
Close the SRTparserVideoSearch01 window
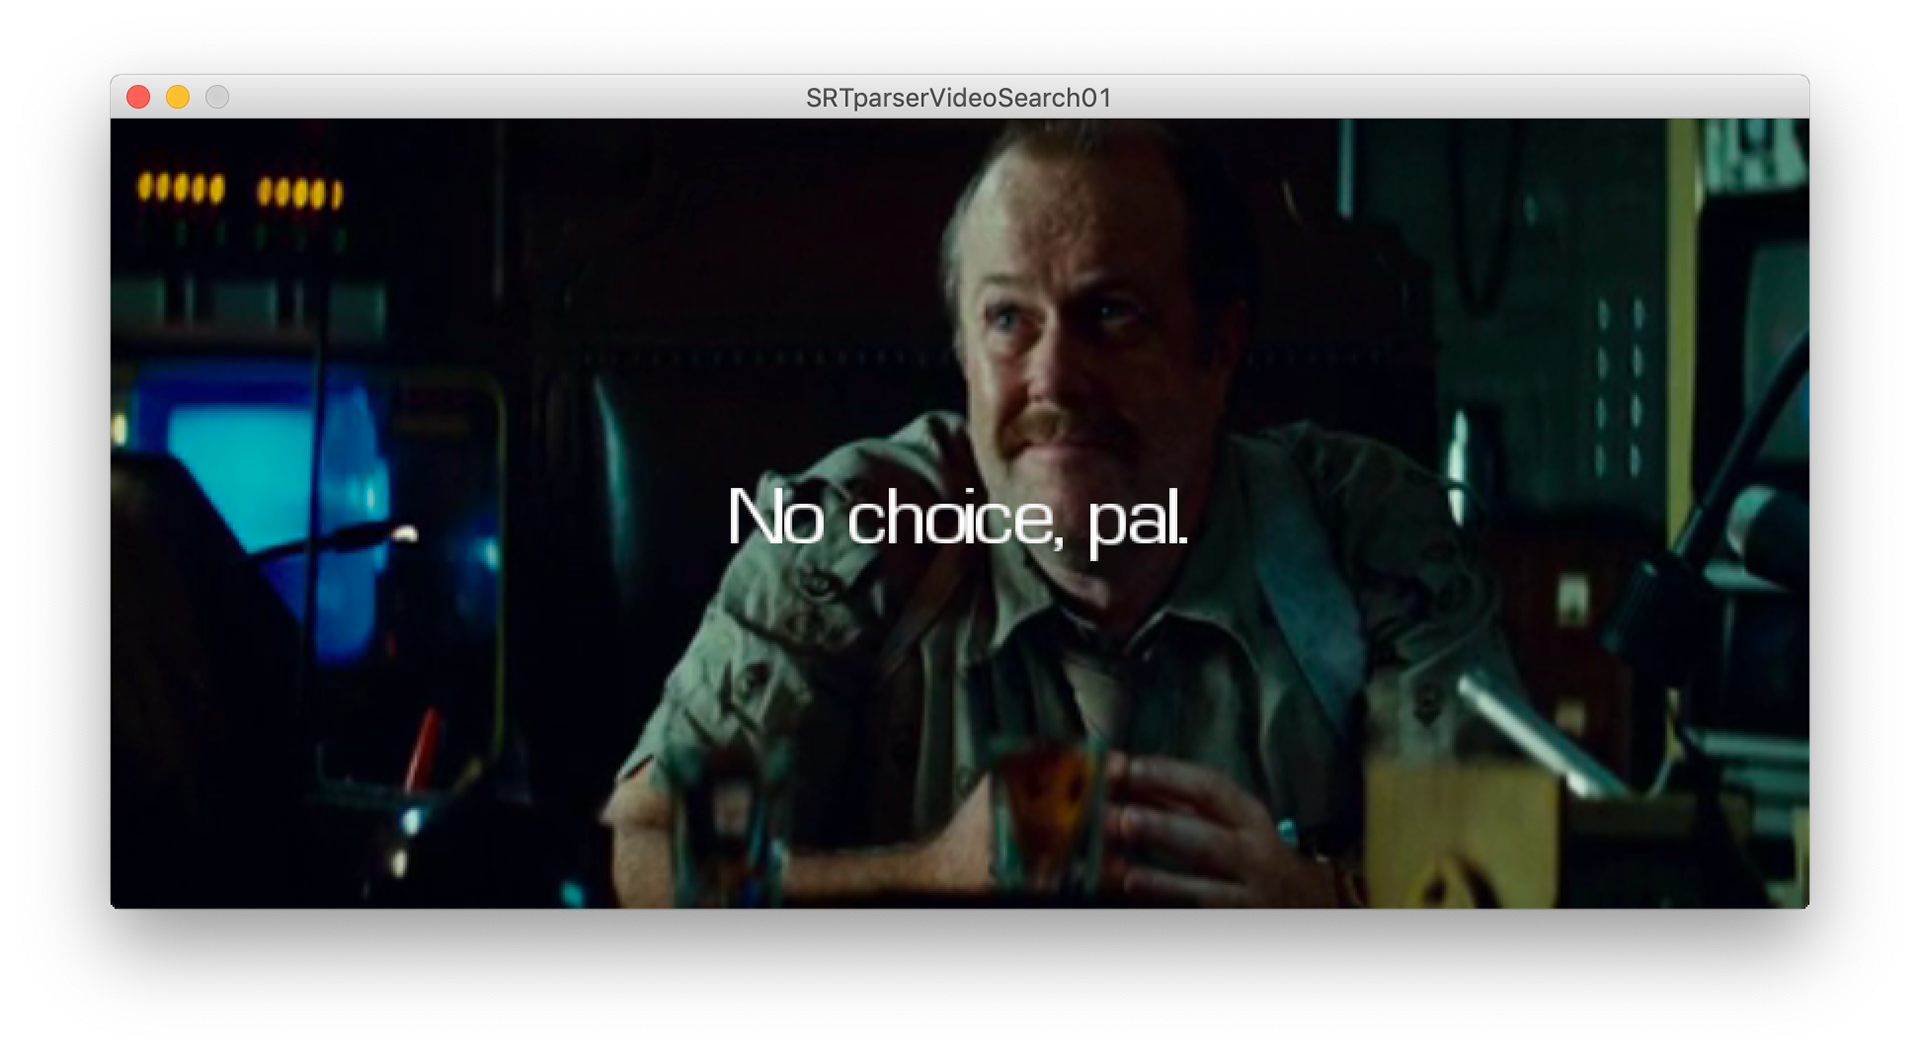click(x=138, y=97)
